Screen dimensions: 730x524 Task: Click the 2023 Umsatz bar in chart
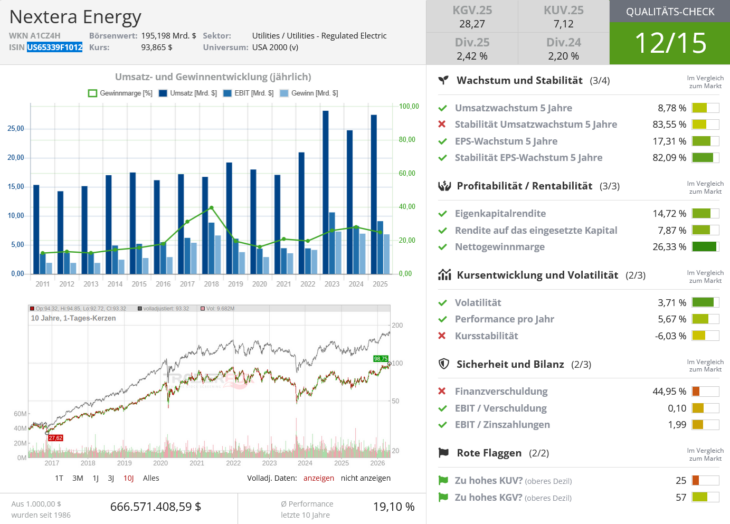(325, 192)
